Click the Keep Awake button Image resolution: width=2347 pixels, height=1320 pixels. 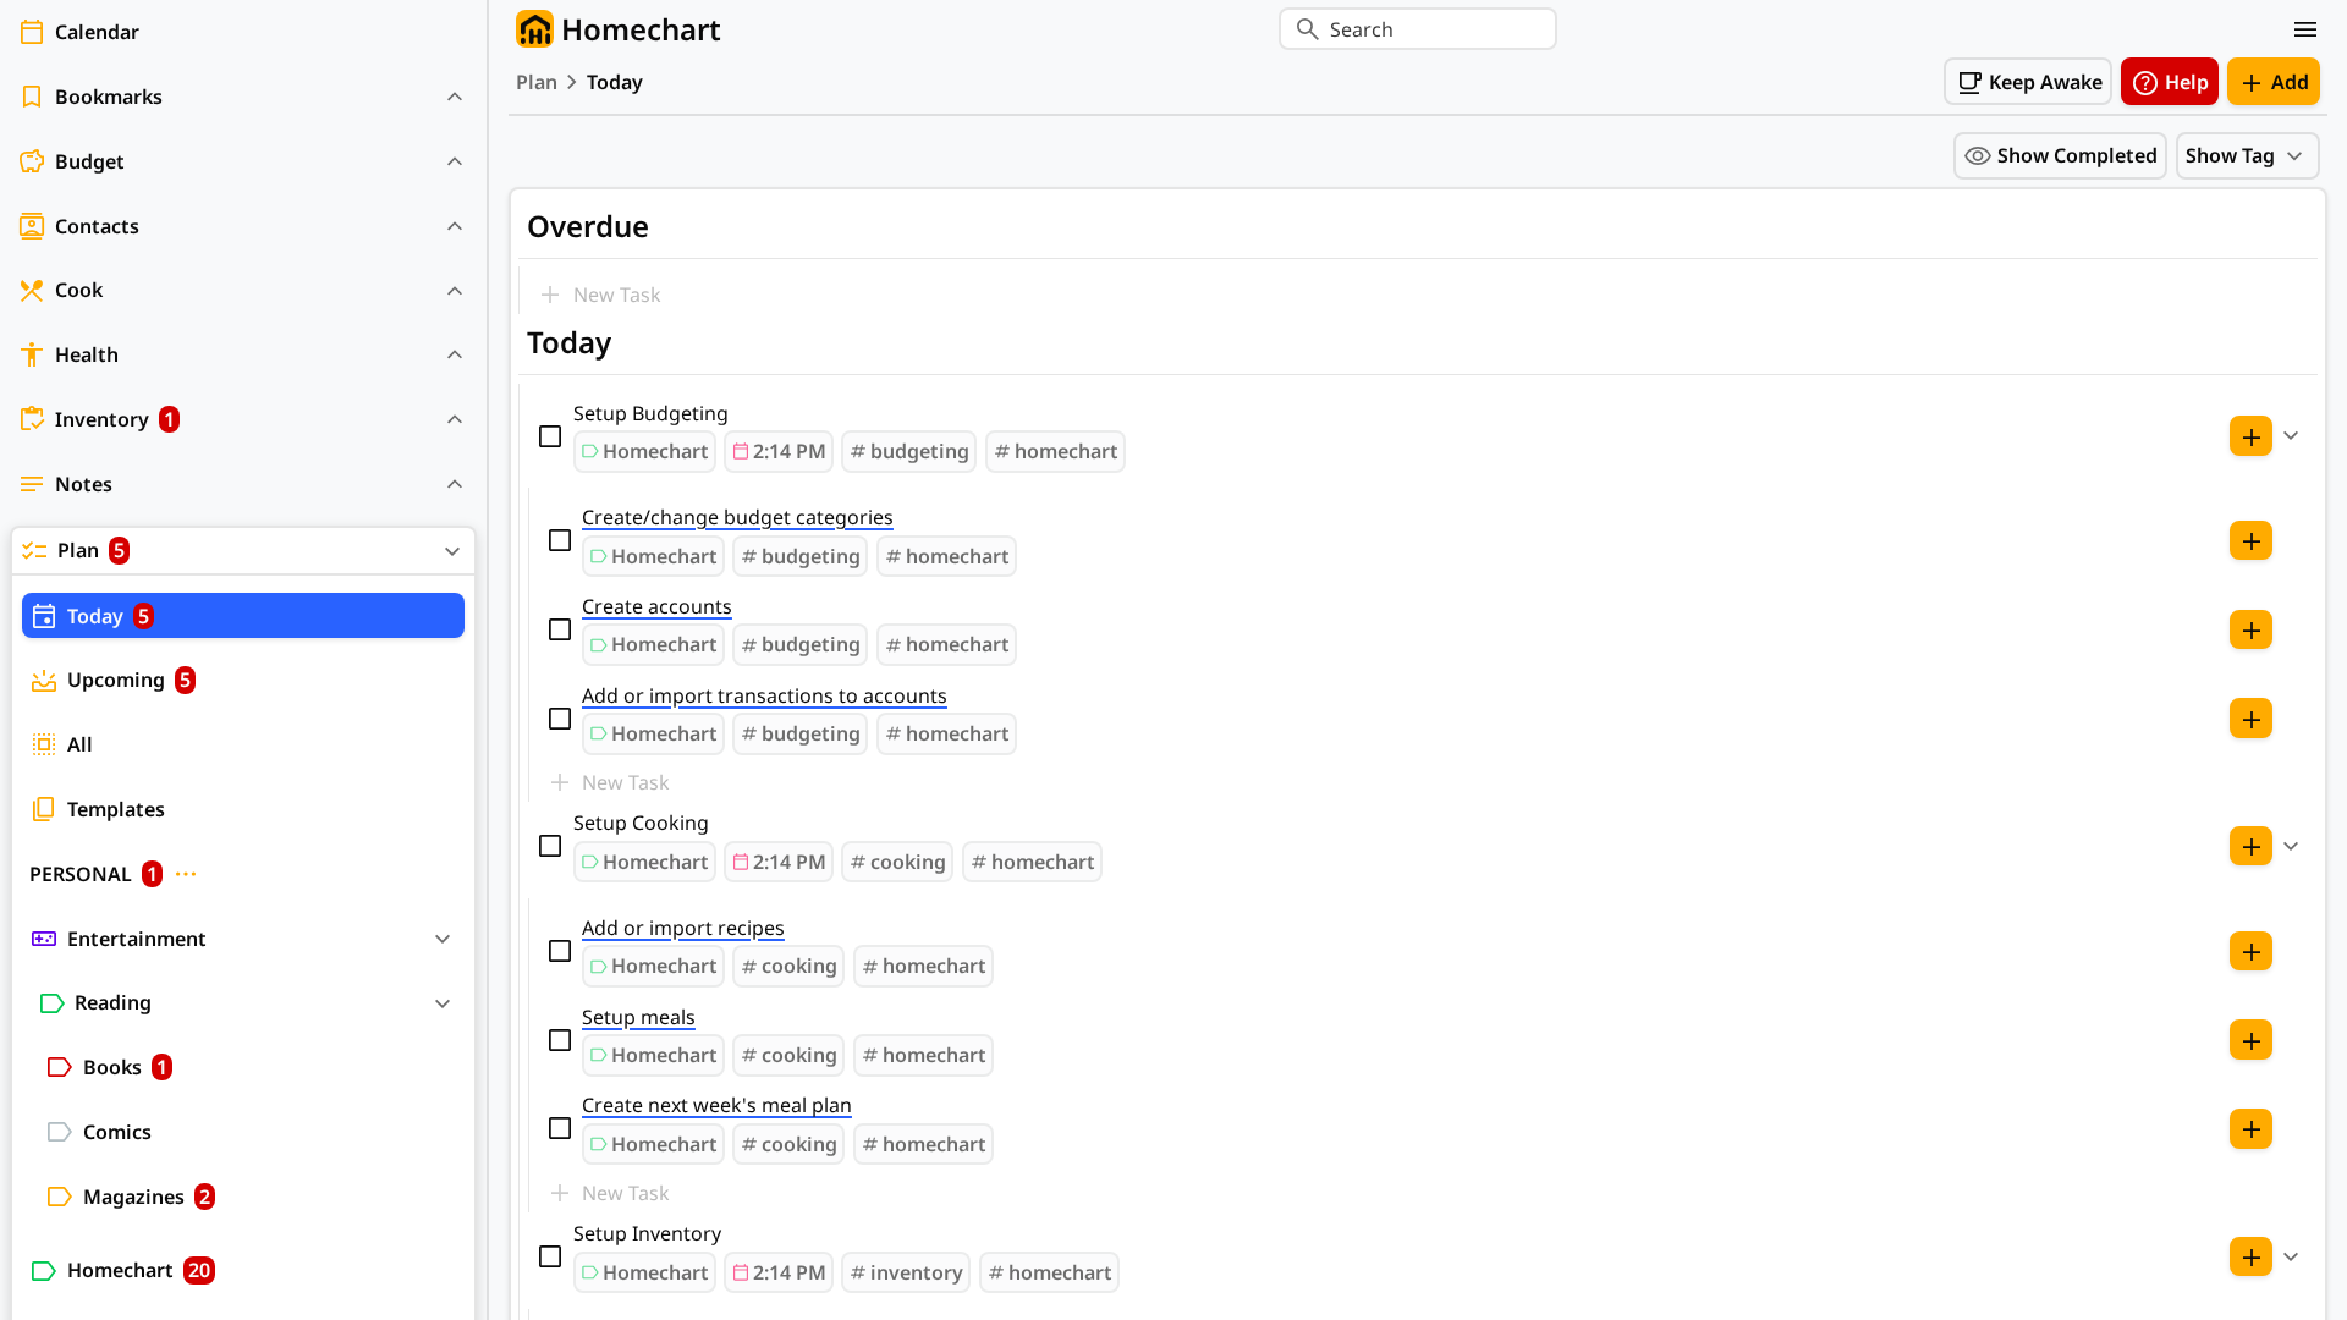click(x=2028, y=82)
